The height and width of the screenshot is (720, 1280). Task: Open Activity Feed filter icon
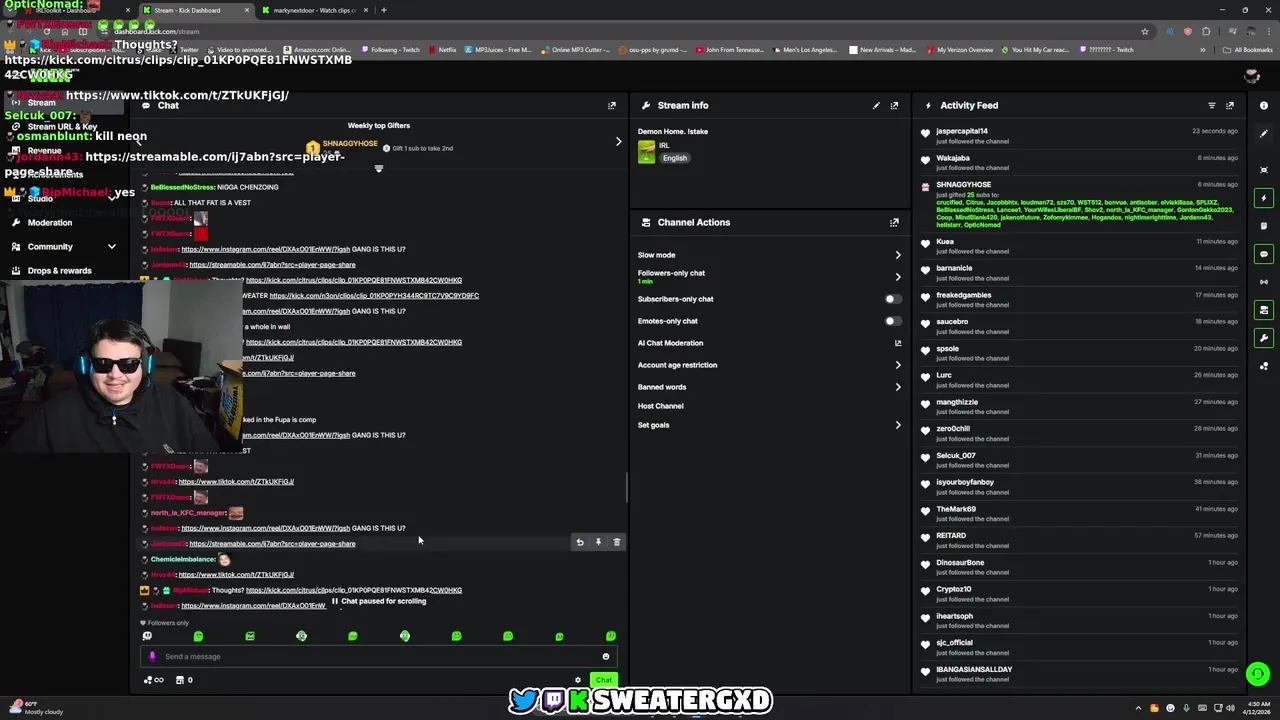1212,105
